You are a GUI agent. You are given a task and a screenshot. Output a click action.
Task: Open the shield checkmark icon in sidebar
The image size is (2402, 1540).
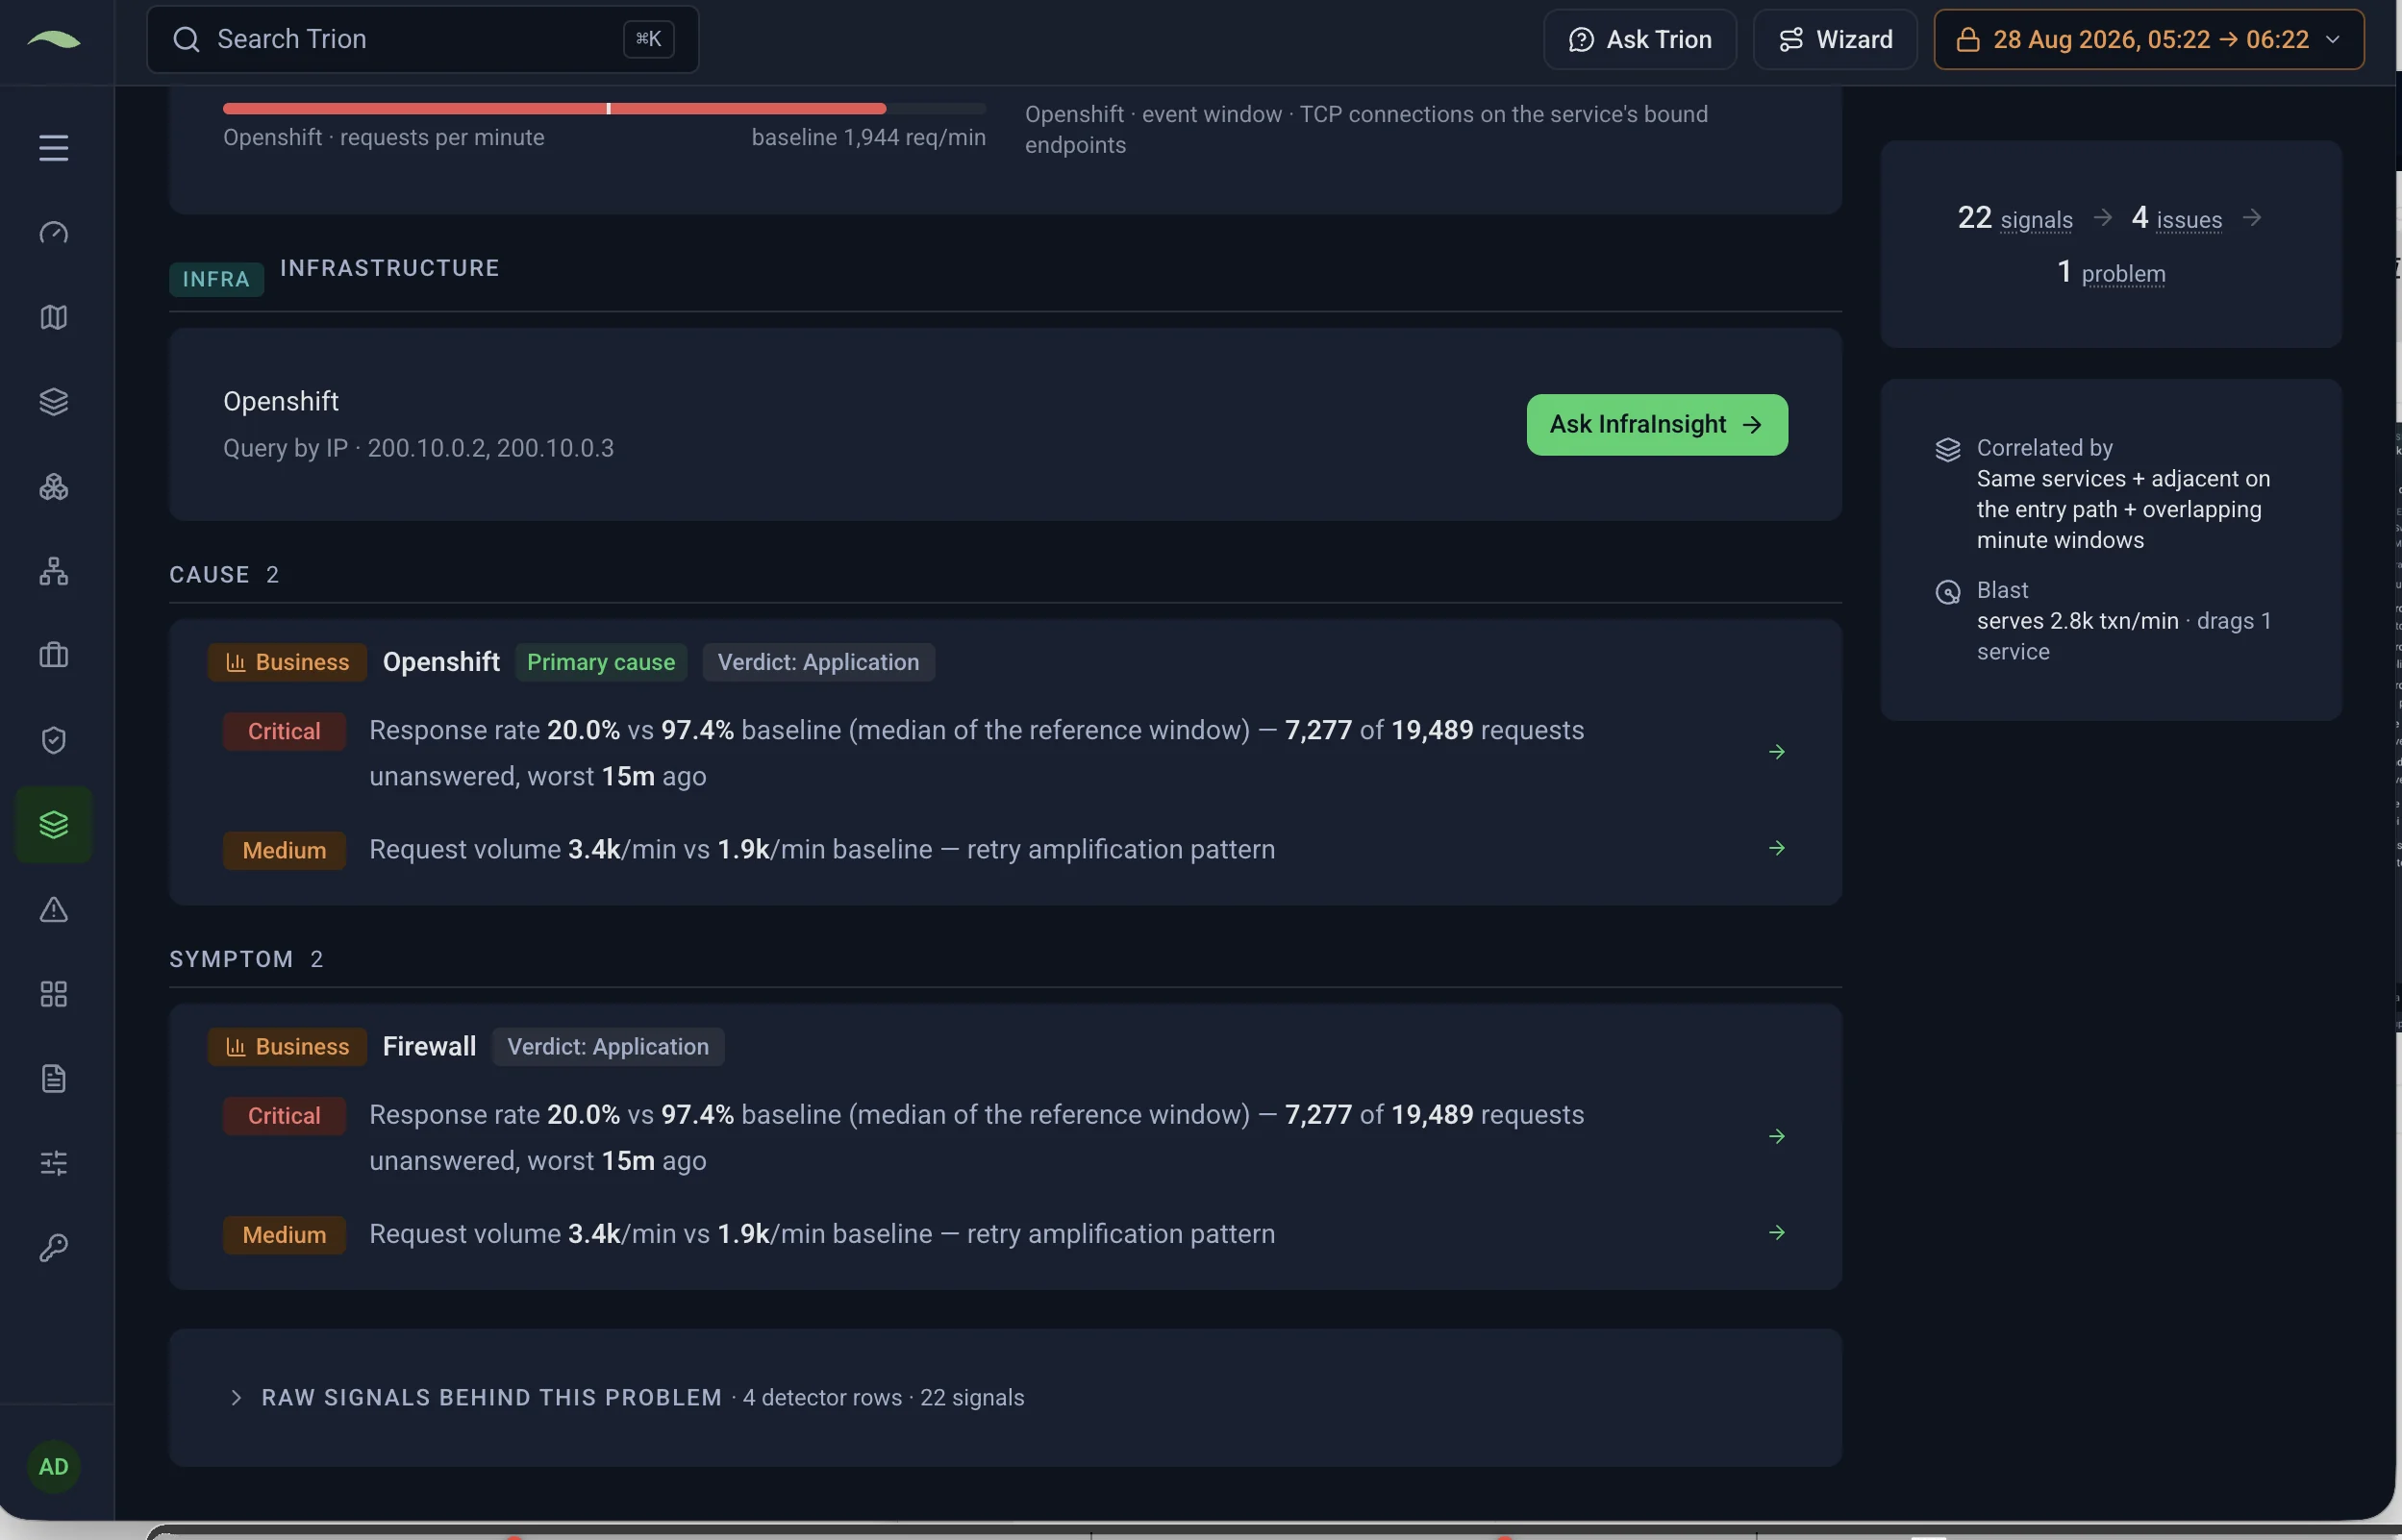pyautogui.click(x=54, y=740)
